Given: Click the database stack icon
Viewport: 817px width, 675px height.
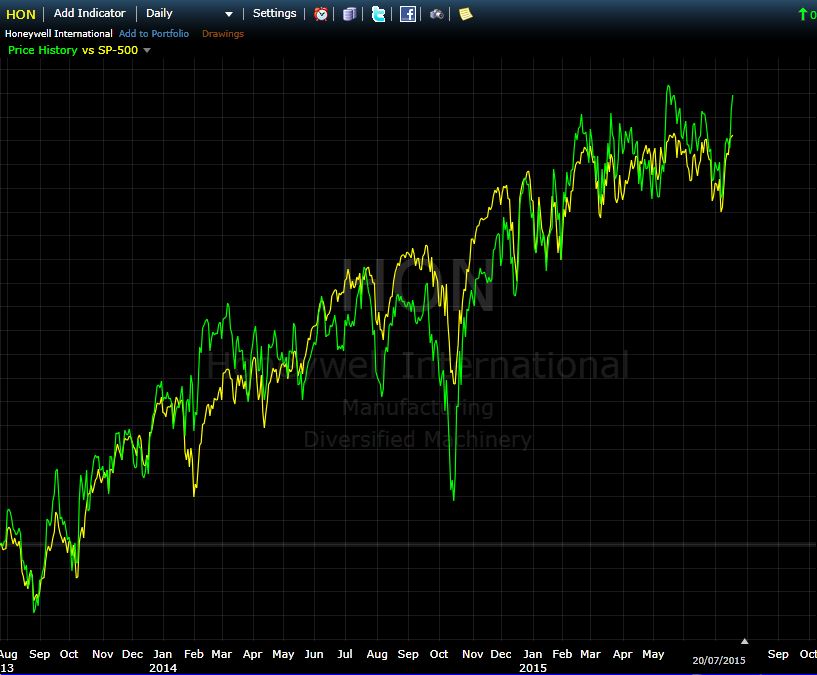Looking at the screenshot, I should click(x=349, y=14).
